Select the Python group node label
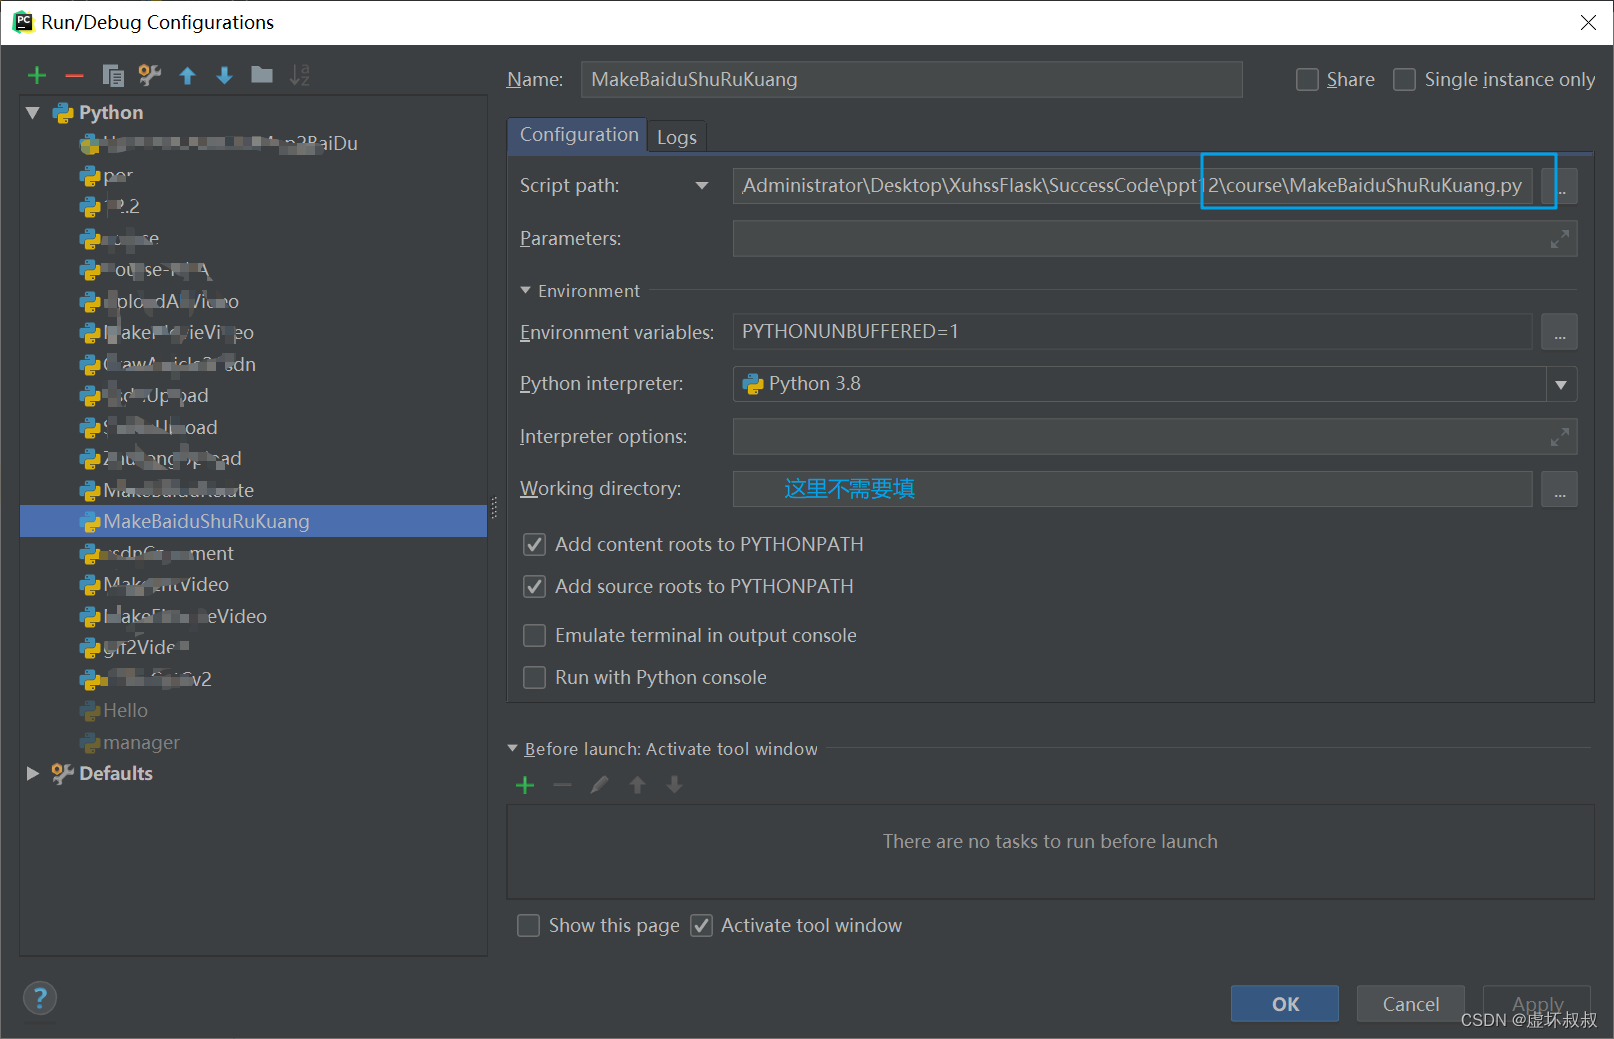 click(111, 113)
